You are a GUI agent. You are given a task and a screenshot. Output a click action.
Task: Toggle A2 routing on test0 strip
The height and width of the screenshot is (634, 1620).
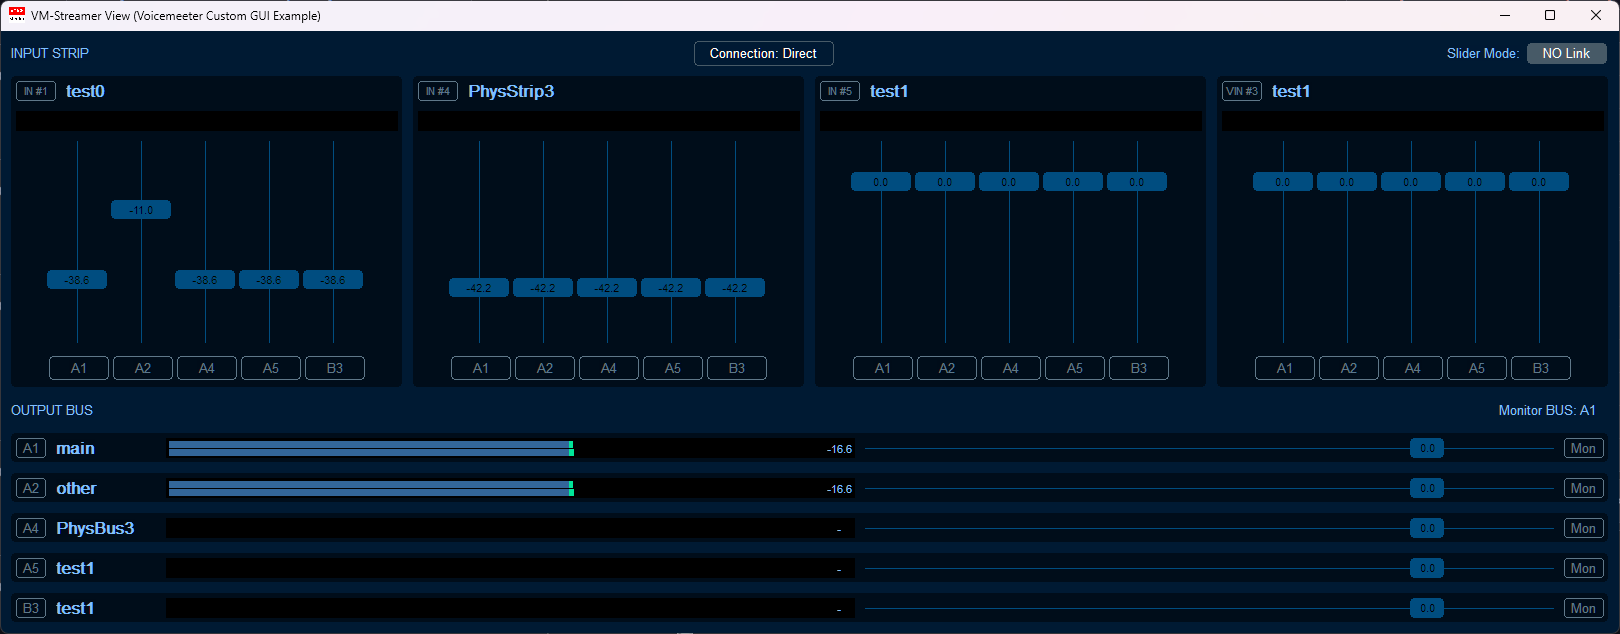(x=143, y=368)
